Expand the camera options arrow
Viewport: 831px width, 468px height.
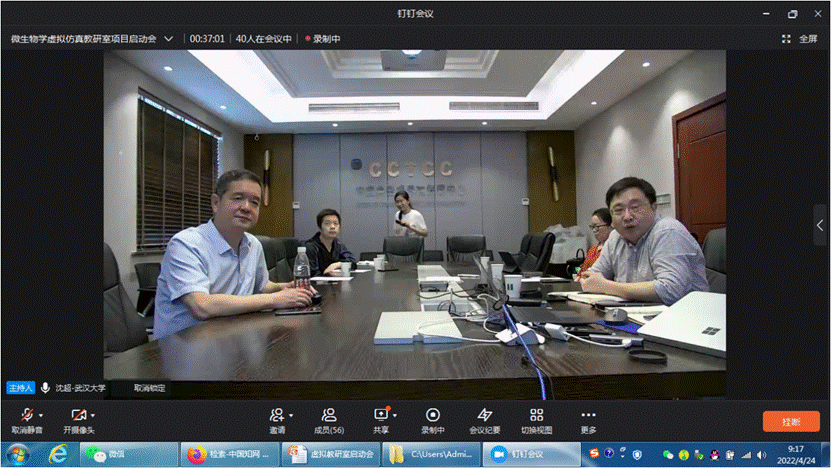92,415
